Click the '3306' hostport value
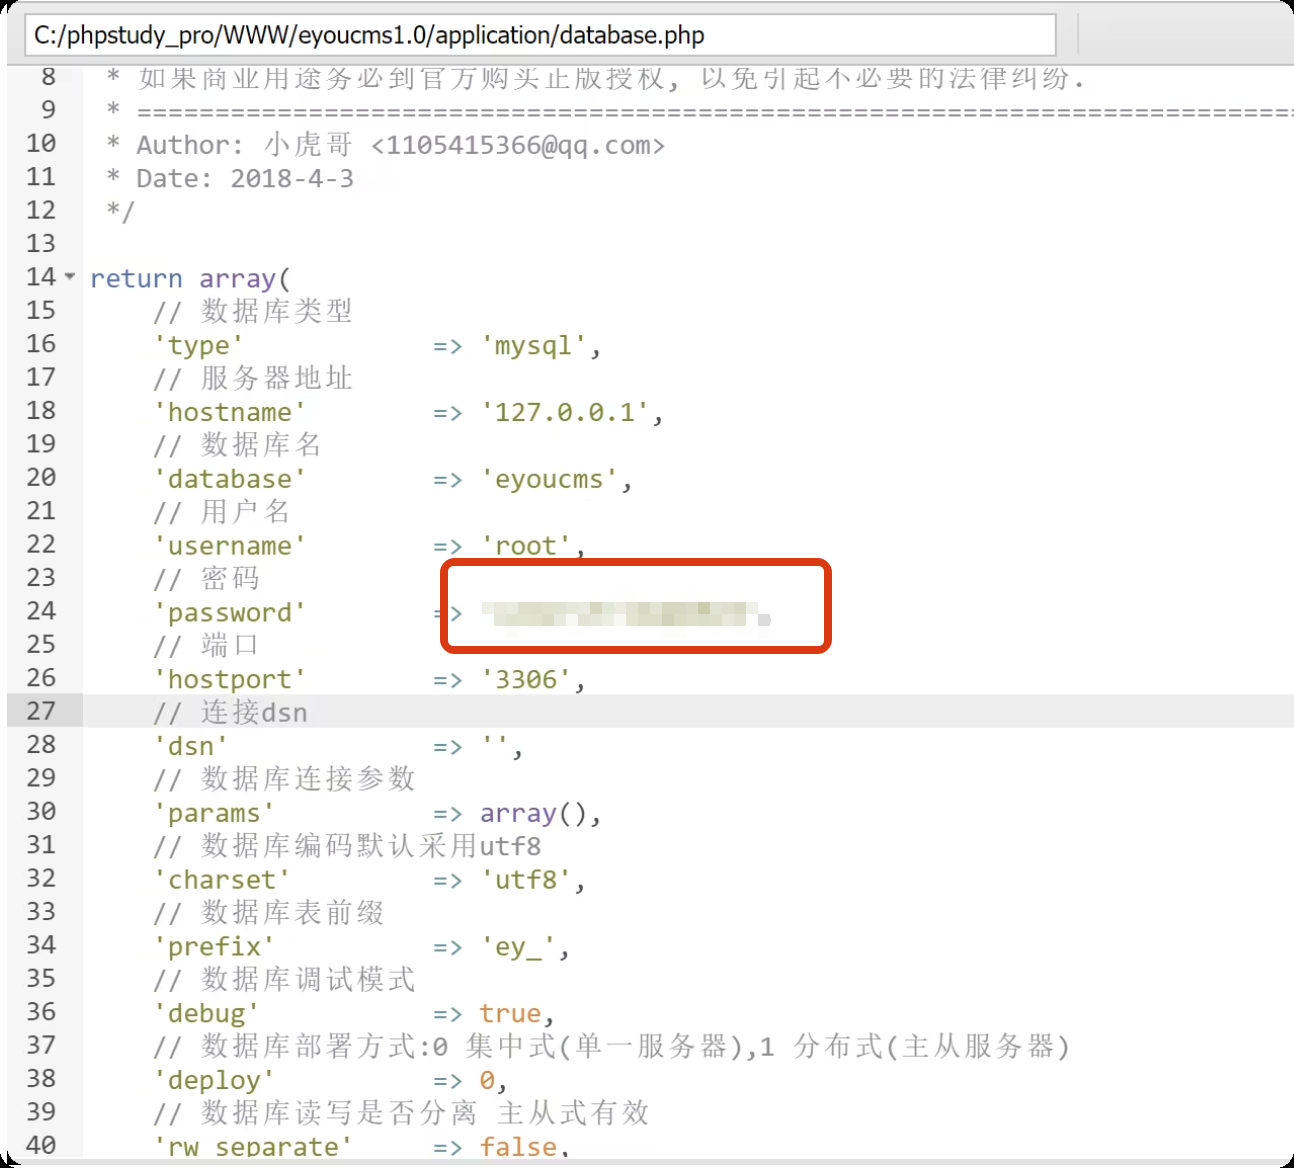 (x=526, y=680)
